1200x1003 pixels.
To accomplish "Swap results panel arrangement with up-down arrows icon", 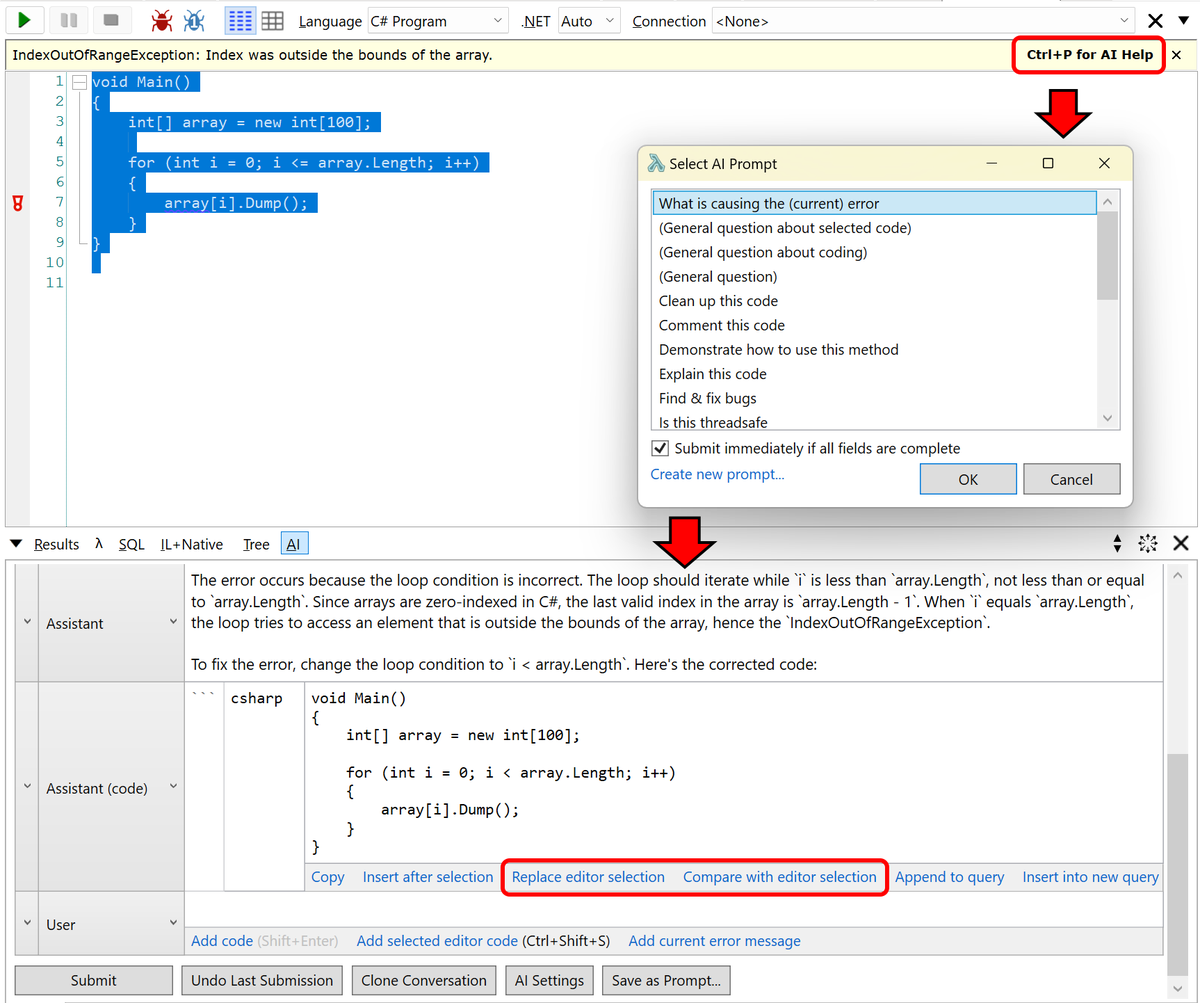I will pos(1117,543).
